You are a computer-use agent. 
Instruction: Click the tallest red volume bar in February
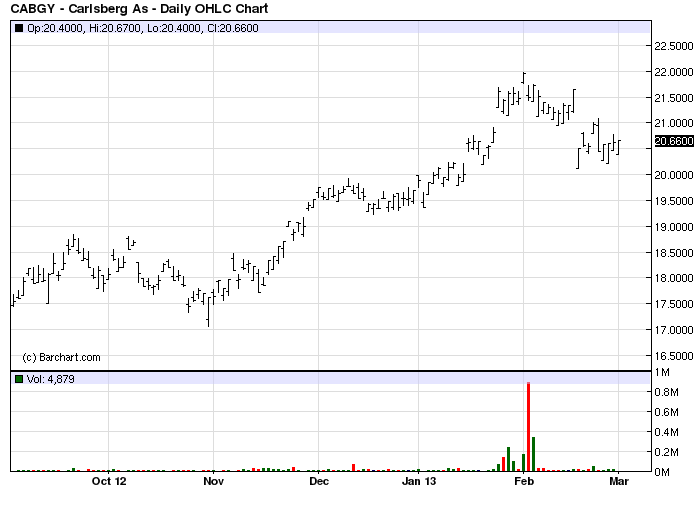coord(529,427)
